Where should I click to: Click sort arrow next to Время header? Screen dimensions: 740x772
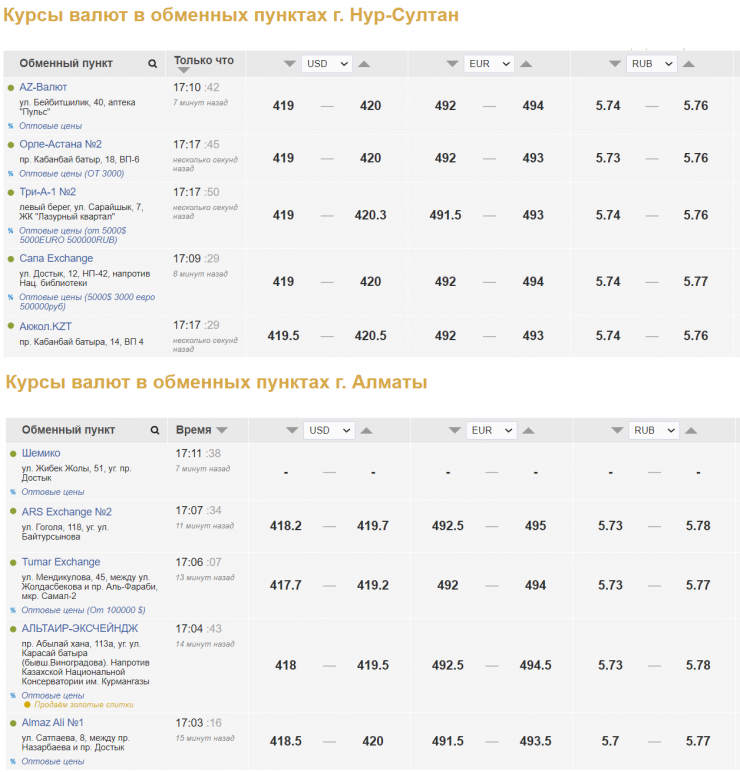(x=222, y=431)
